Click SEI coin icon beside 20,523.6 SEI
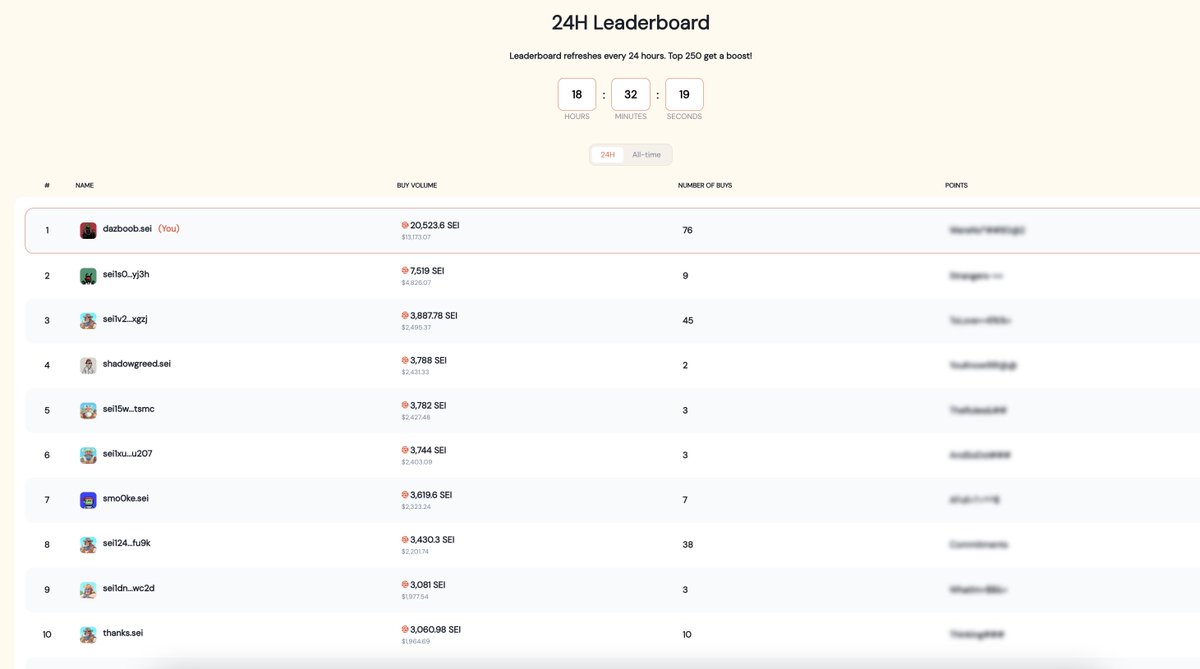Viewport: 1200px width, 669px height. [x=405, y=225]
